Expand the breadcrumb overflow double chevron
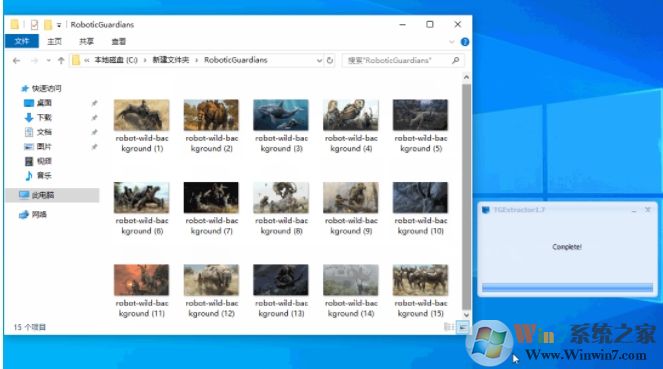The height and width of the screenshot is (369, 663). [x=86, y=60]
